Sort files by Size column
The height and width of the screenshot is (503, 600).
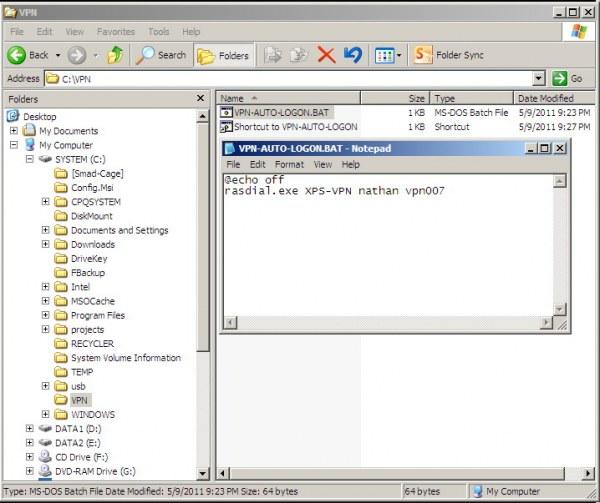click(x=395, y=98)
